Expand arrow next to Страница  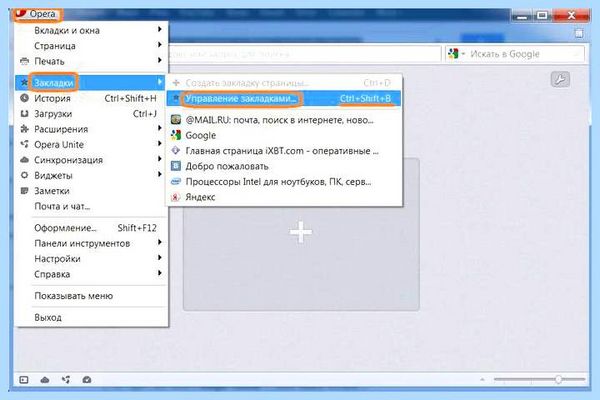pyautogui.click(x=160, y=44)
